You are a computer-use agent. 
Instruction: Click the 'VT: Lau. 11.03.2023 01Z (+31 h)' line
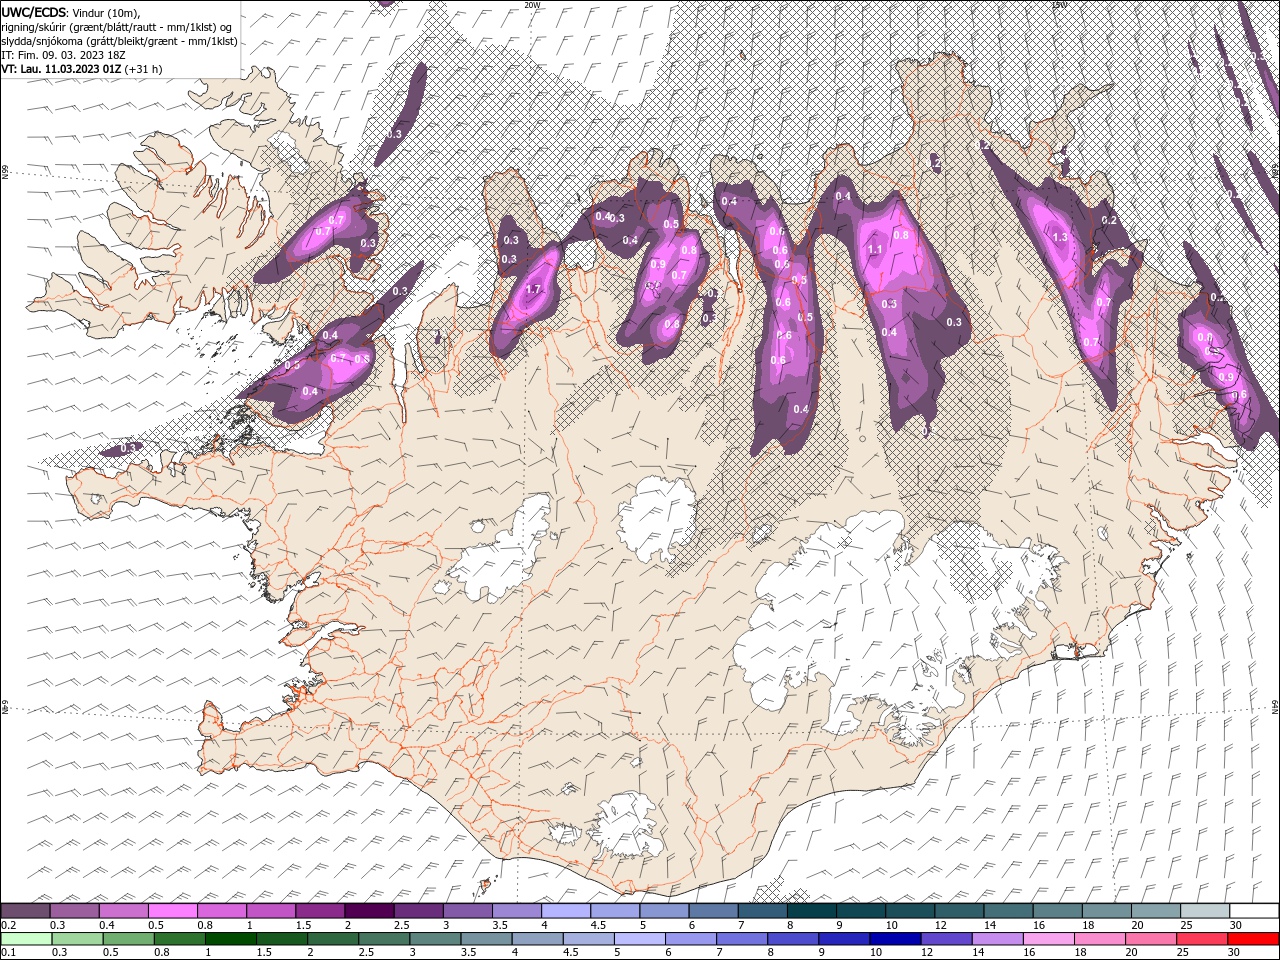tap(82, 69)
